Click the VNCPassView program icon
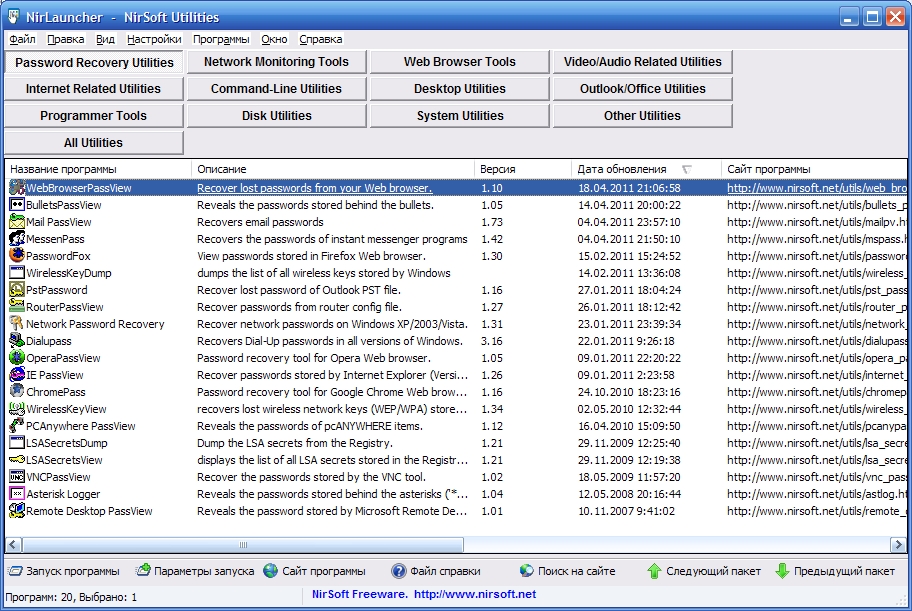The width and height of the screenshot is (912, 611). 17,477
